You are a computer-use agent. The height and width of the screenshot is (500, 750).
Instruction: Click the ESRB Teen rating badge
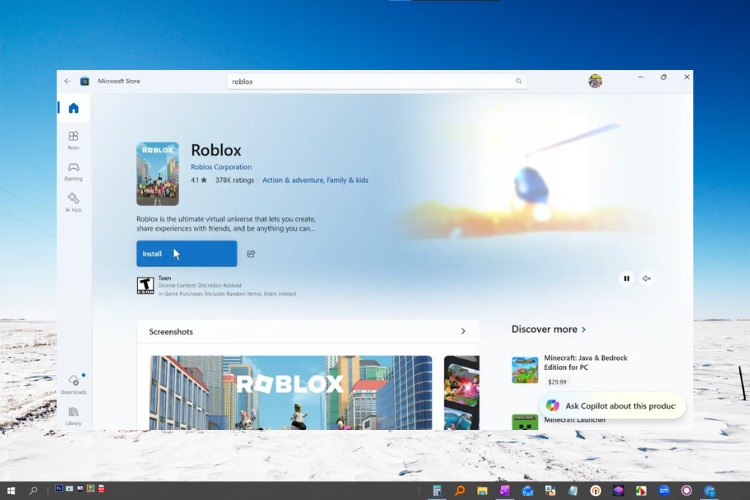pos(145,286)
